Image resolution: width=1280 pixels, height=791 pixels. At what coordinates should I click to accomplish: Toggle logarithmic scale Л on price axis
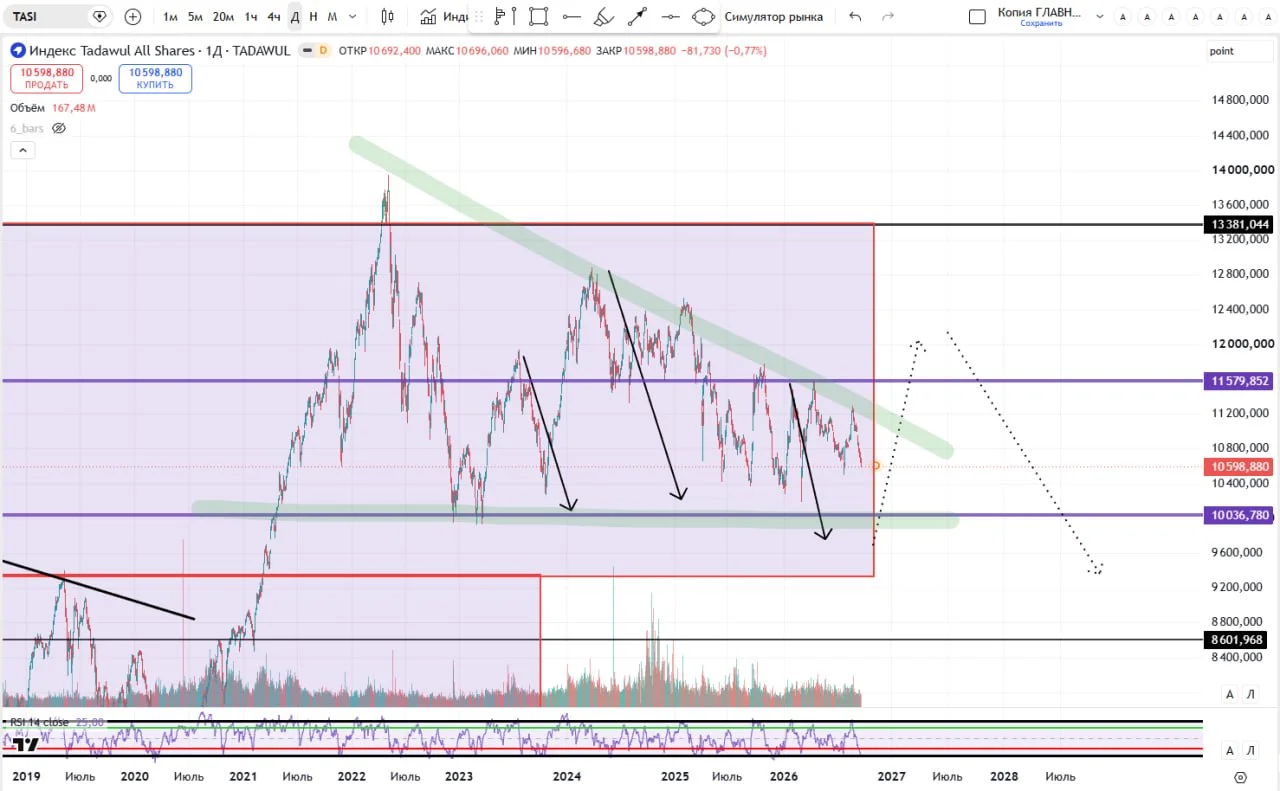pos(1250,694)
